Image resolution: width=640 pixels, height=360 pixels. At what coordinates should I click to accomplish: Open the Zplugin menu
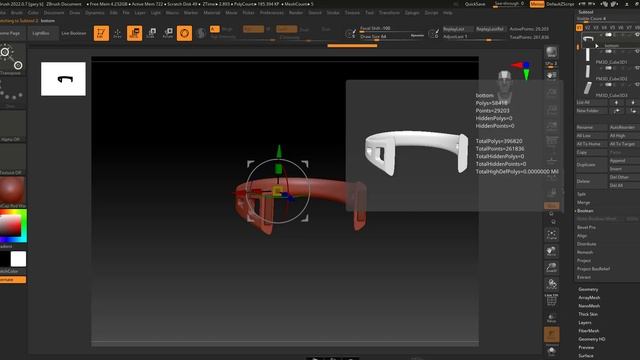(412, 13)
